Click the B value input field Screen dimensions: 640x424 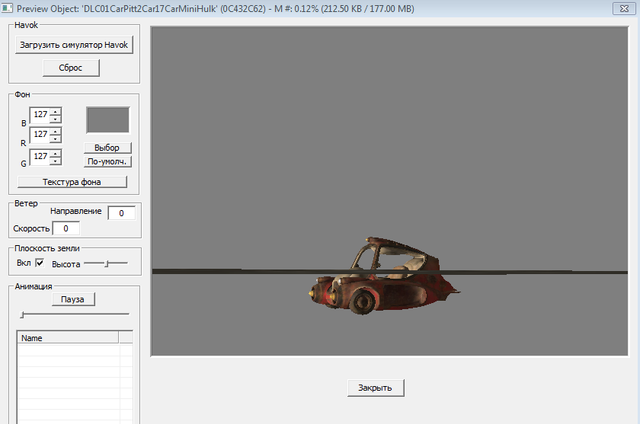(x=40, y=115)
